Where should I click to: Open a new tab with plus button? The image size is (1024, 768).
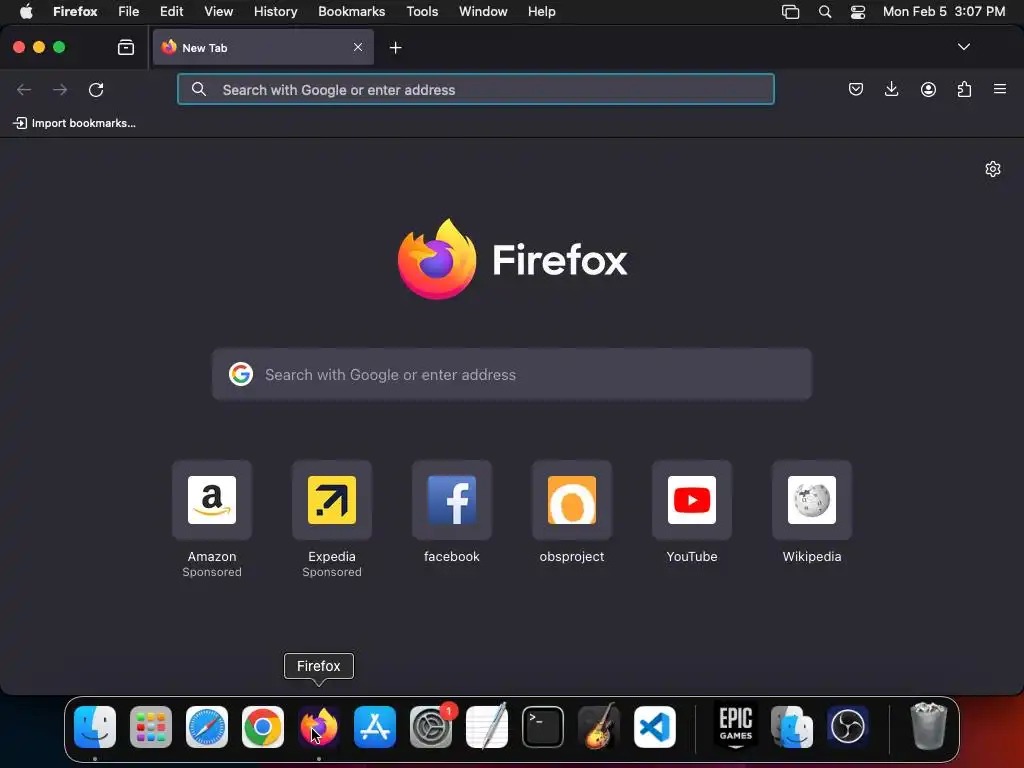[395, 48]
